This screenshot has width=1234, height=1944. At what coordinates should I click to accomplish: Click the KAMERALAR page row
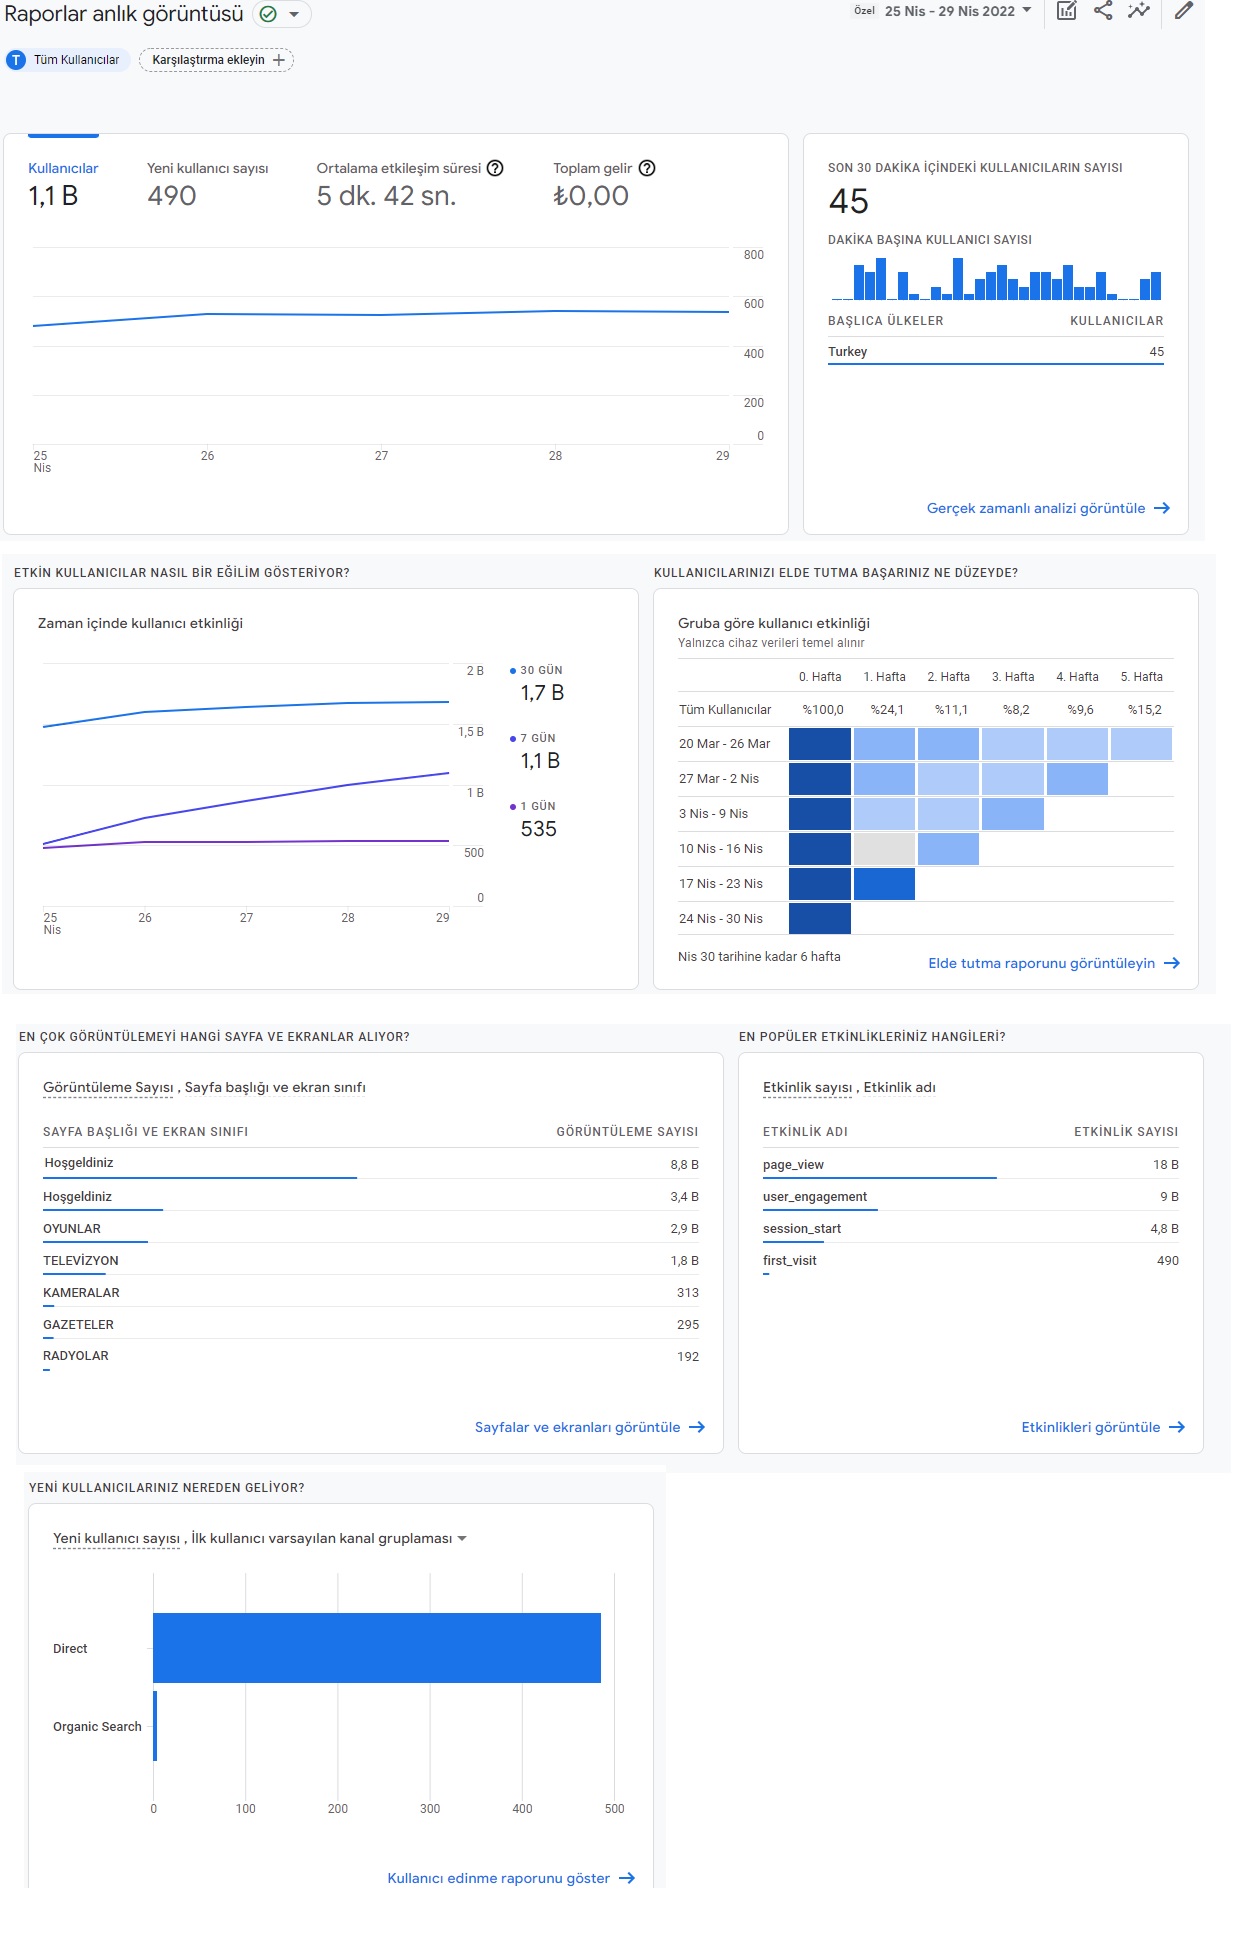tap(371, 1293)
